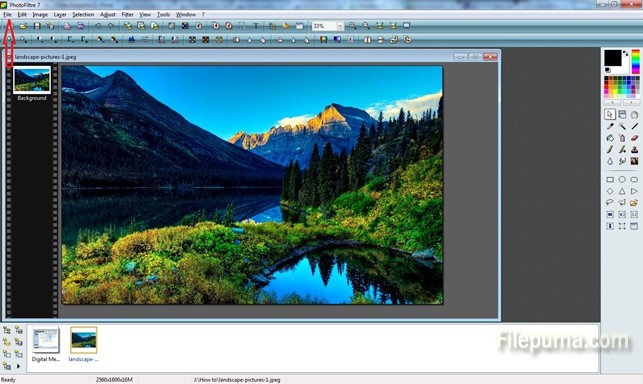The image size is (643, 384).
Task: Select the Magic wand tool
Action: [622, 126]
